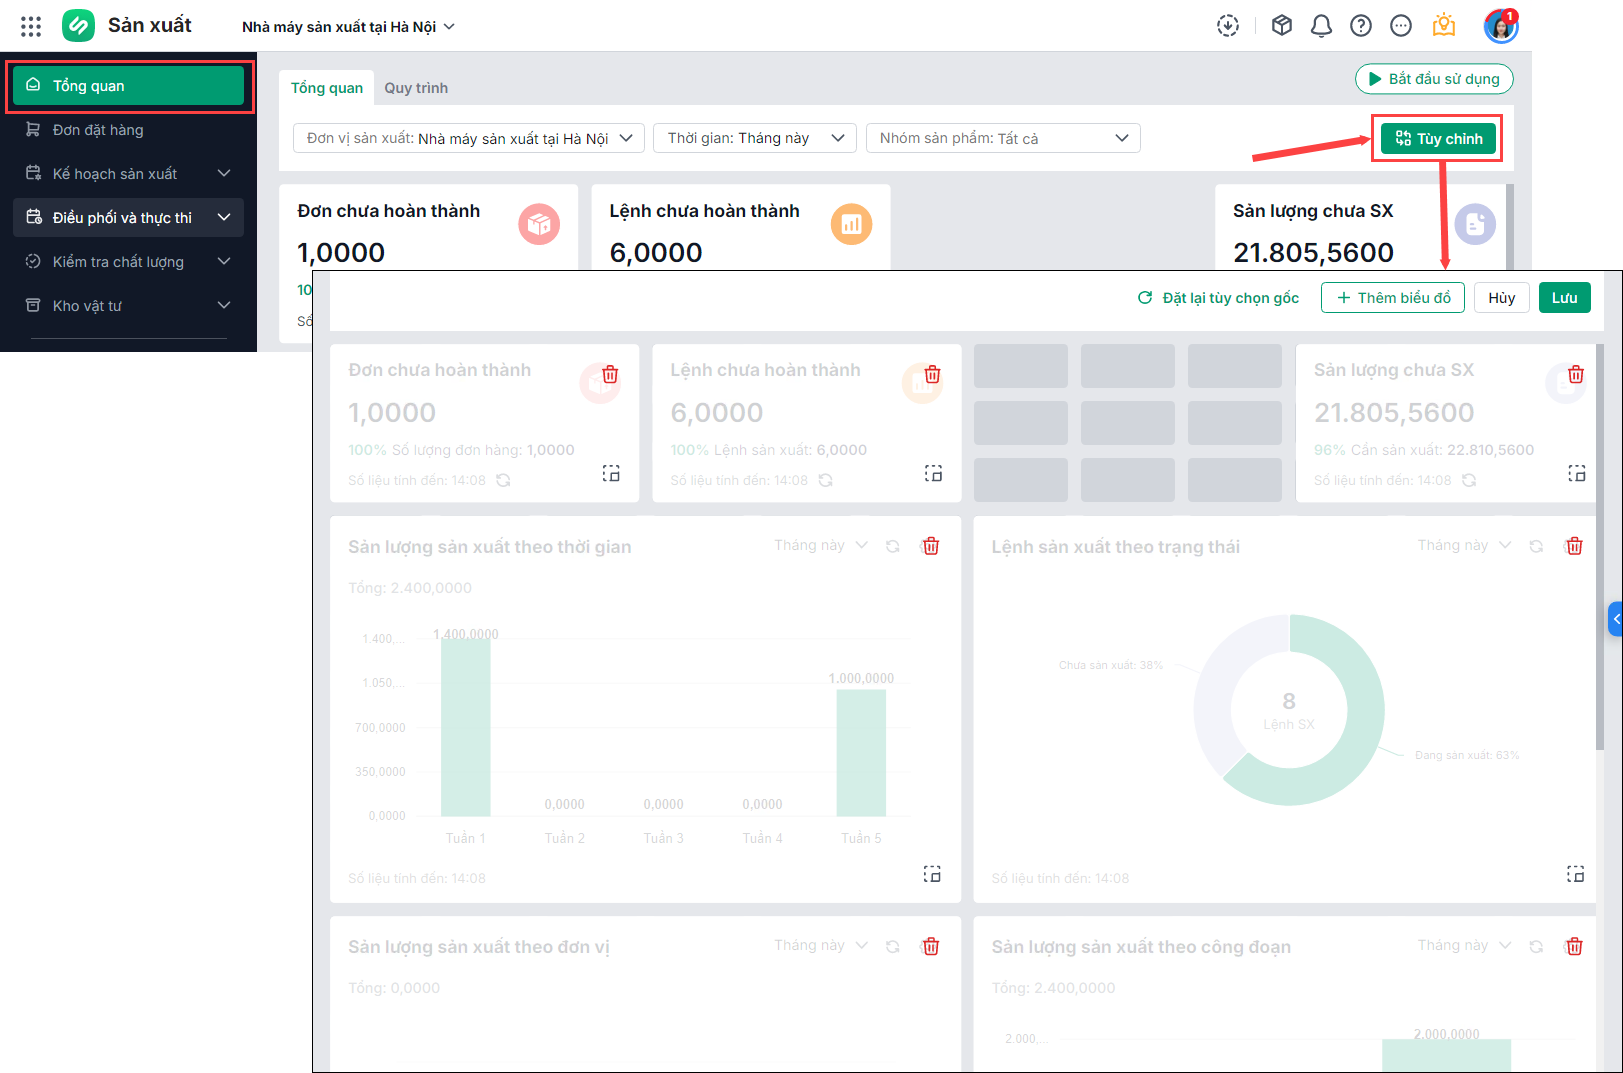The image size is (1623, 1073).
Task: Open the Thời gian filter dropdown
Action: [x=755, y=138]
